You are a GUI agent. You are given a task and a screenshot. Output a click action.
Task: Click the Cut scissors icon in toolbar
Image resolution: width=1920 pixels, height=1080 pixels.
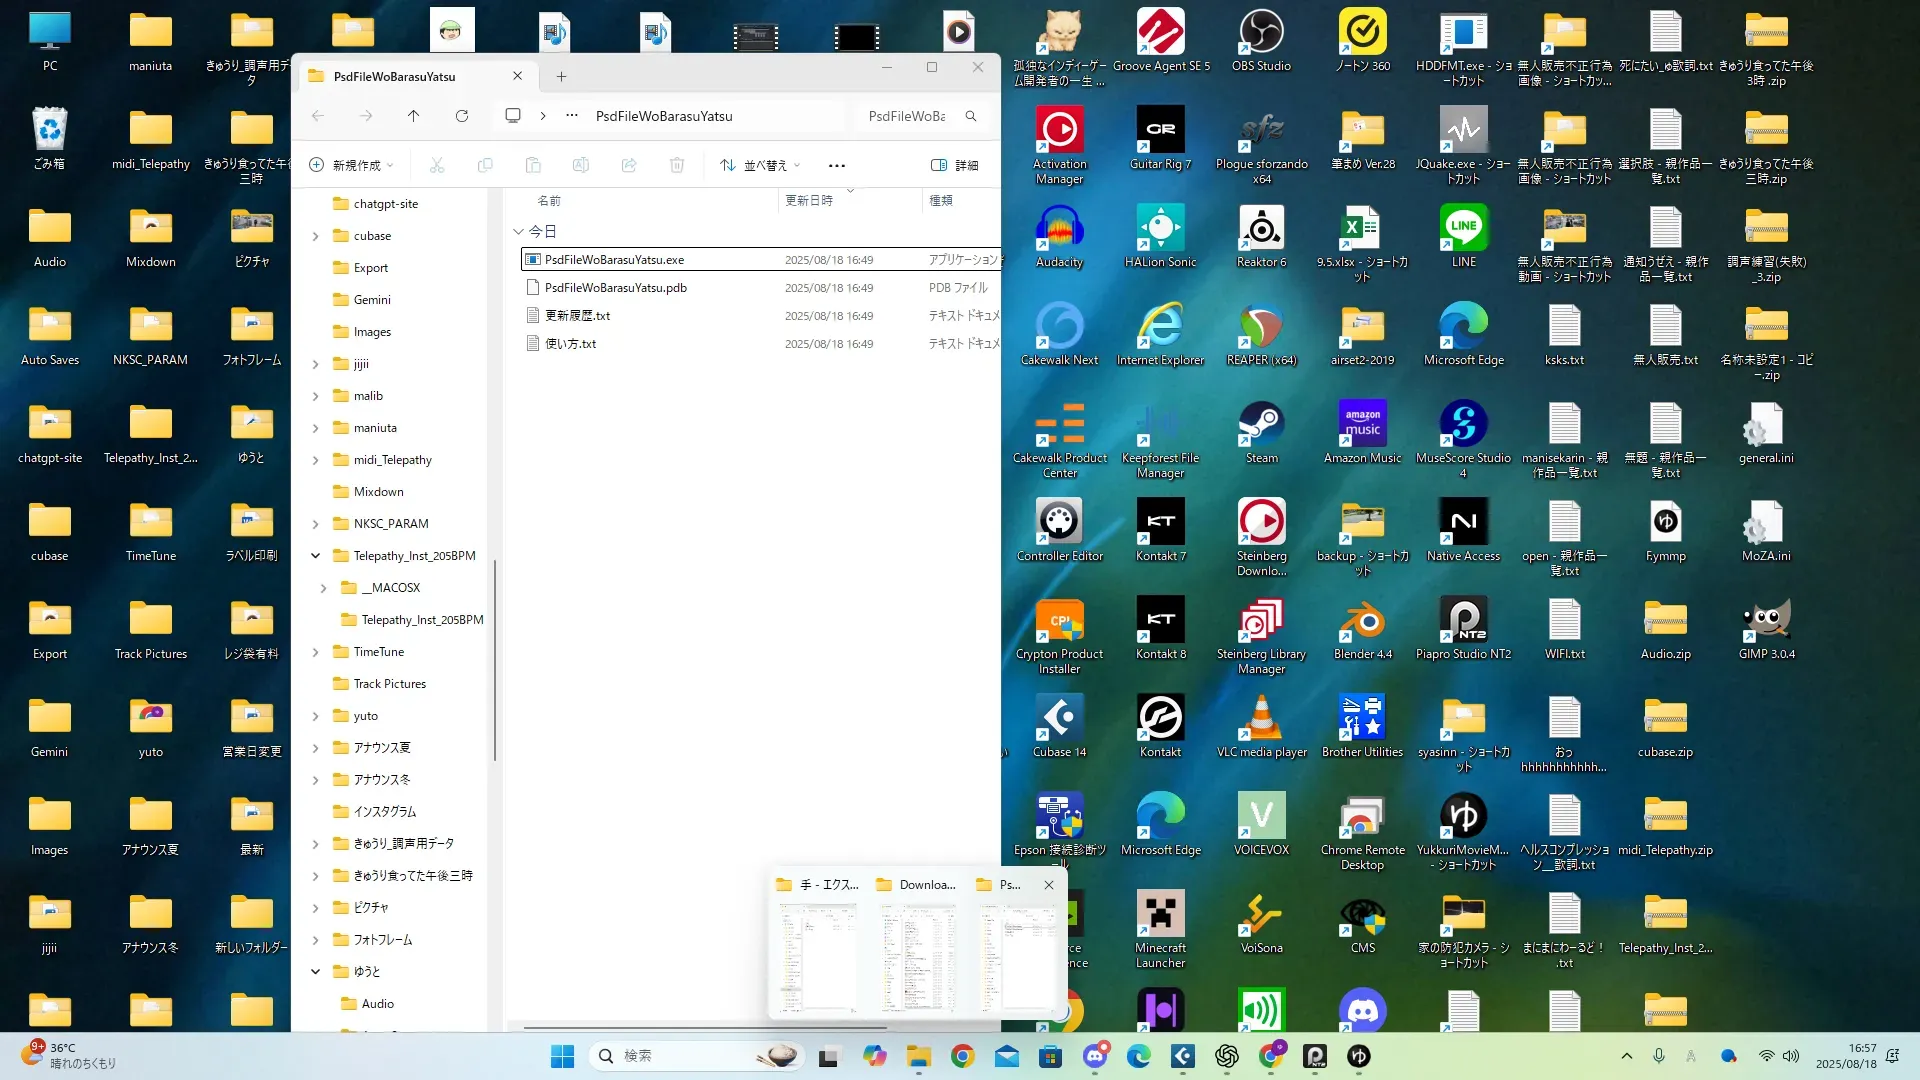point(437,165)
